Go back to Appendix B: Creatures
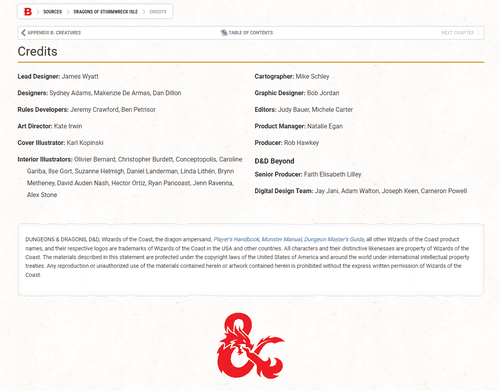Screen dimensions: 500x391 click(x=54, y=33)
